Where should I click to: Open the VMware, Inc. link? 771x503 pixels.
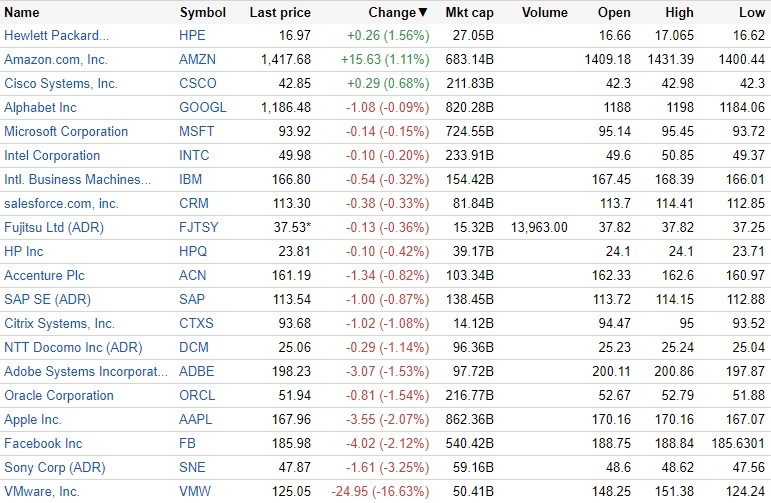click(42, 491)
